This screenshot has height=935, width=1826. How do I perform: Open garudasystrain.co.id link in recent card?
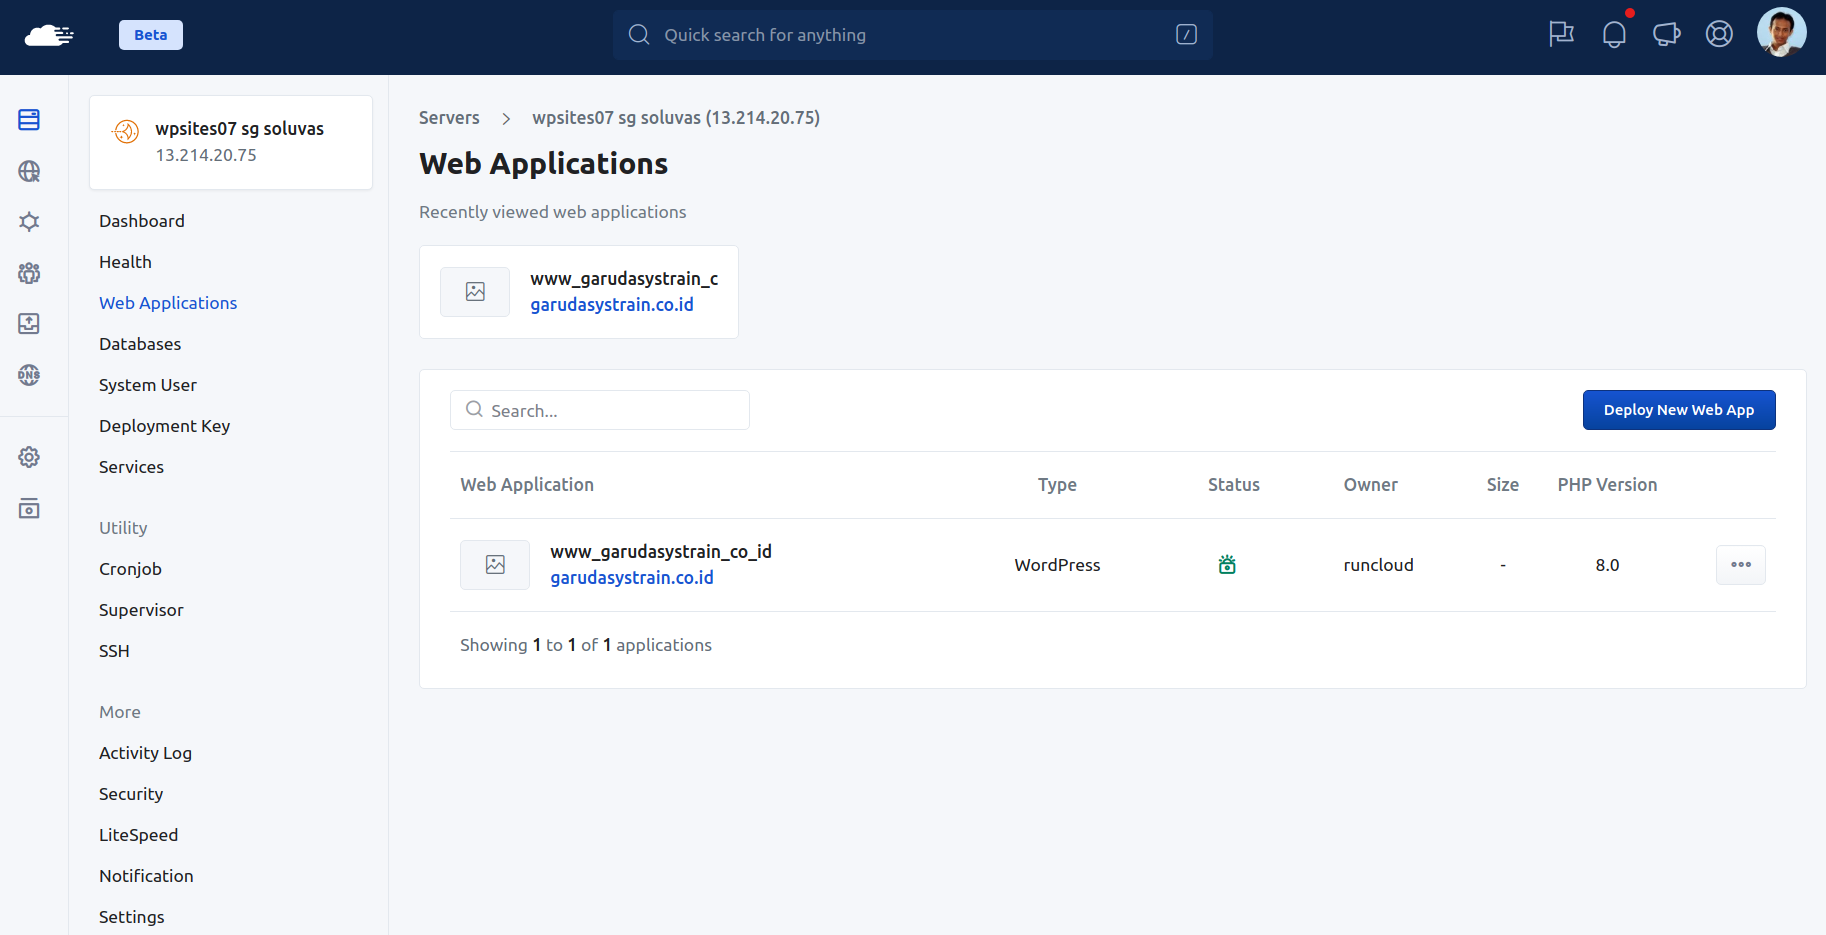click(x=612, y=305)
